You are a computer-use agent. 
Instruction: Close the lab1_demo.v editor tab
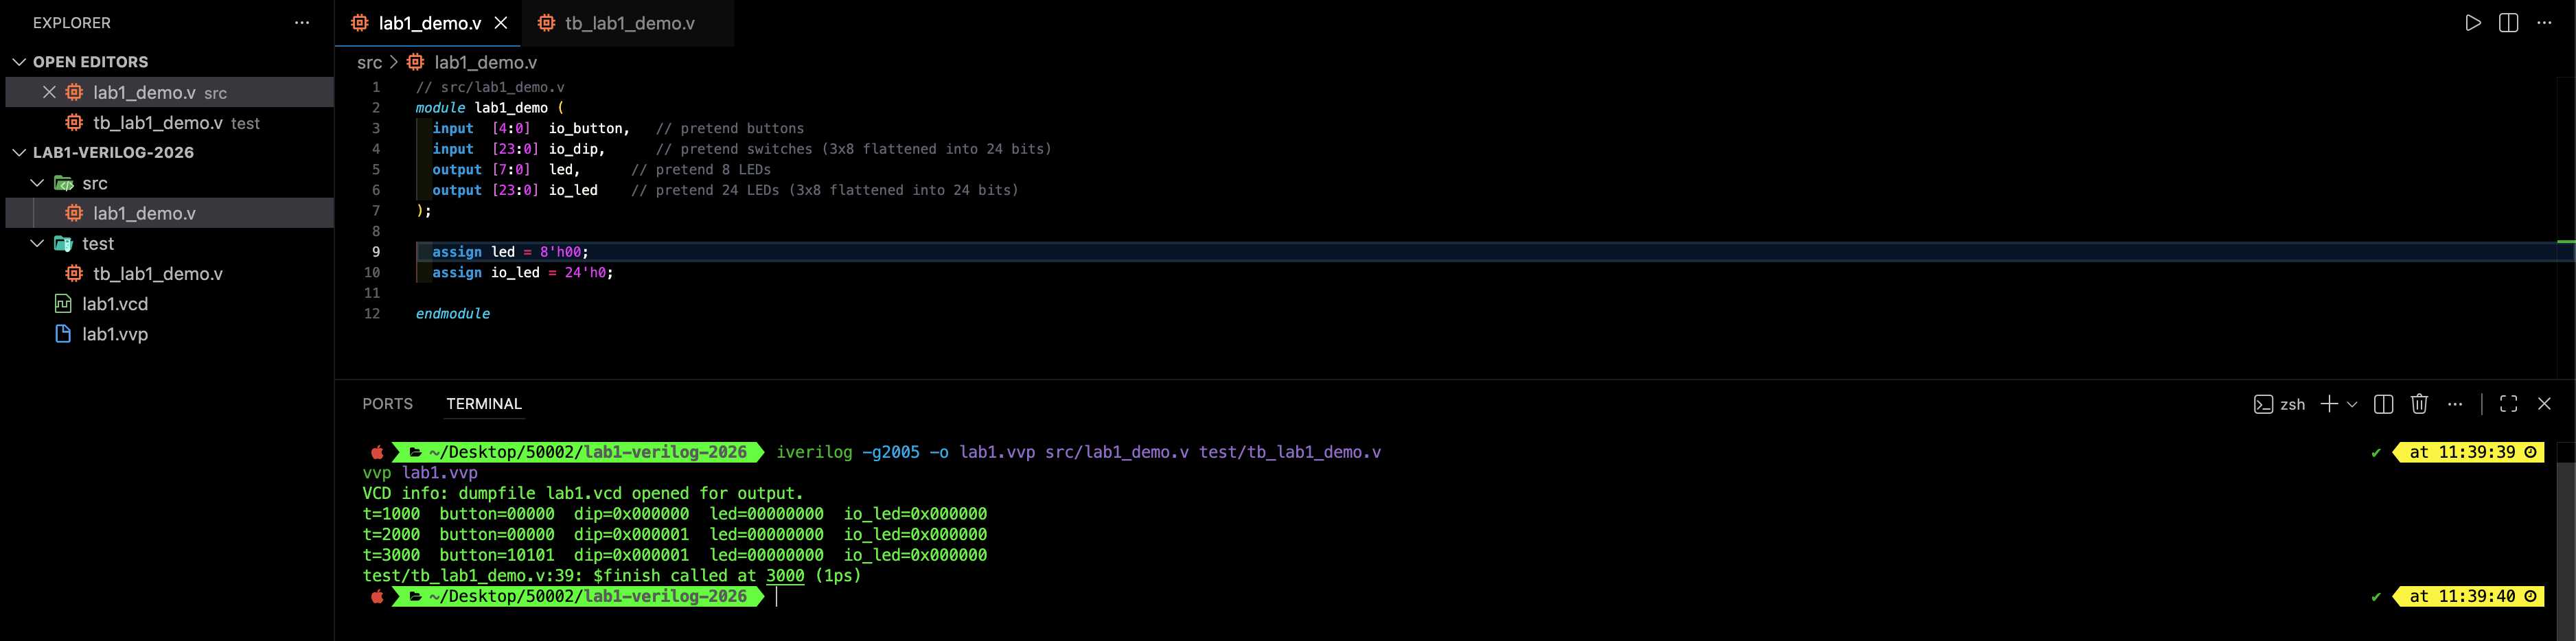pos(501,23)
